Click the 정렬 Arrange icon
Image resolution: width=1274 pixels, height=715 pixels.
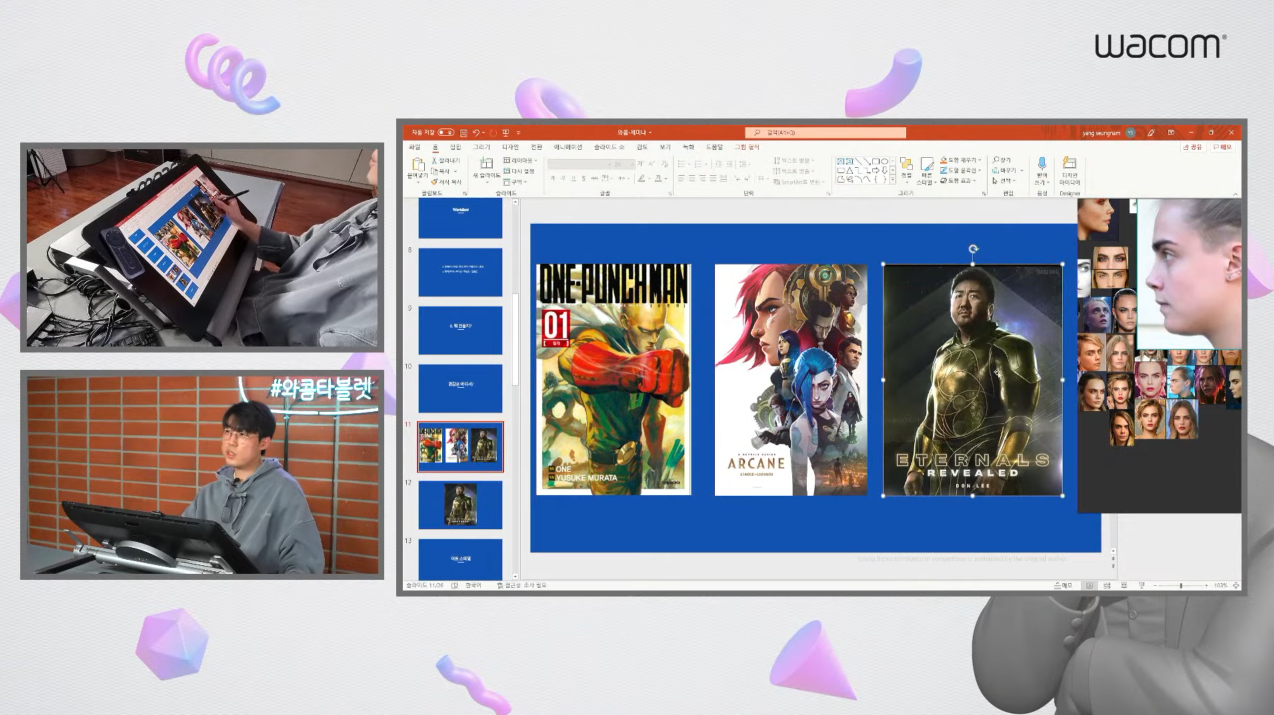click(906, 163)
